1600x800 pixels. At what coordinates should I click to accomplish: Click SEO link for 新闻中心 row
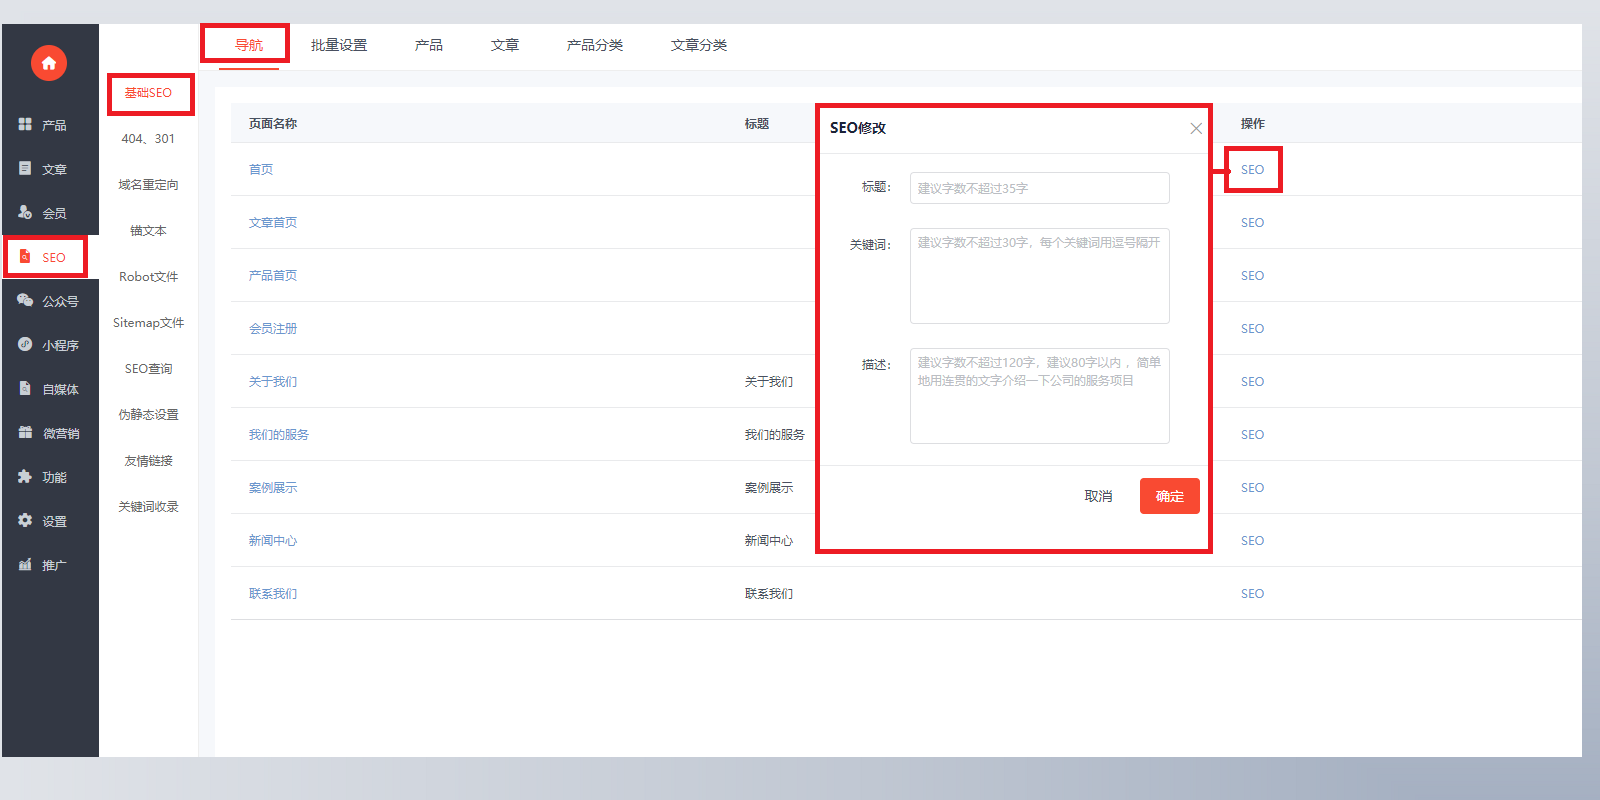[x=1252, y=541]
